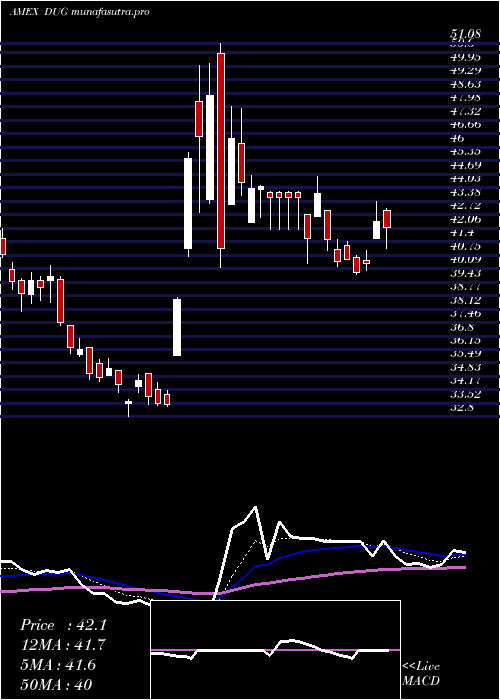Click the '50MA : 40' readout
Screen dimensions: 500x700
[x=56, y=684]
